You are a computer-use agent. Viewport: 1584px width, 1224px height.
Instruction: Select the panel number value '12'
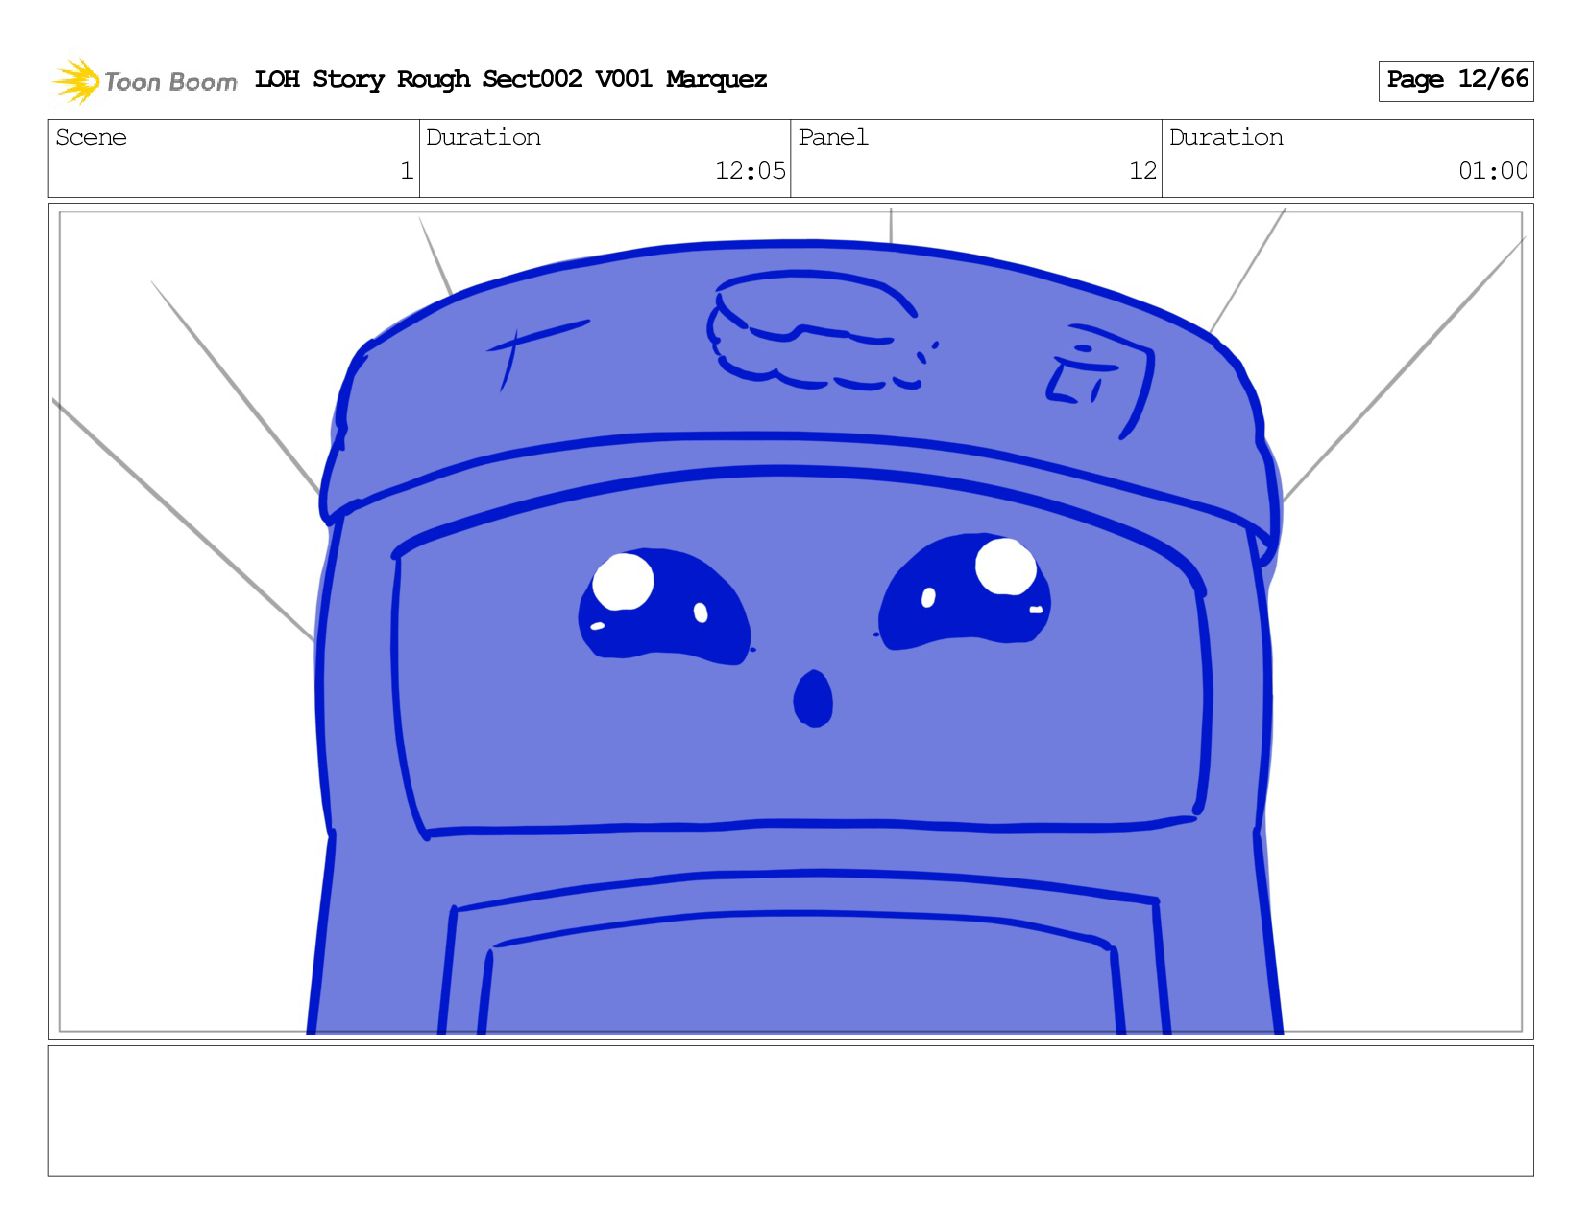point(1143,171)
